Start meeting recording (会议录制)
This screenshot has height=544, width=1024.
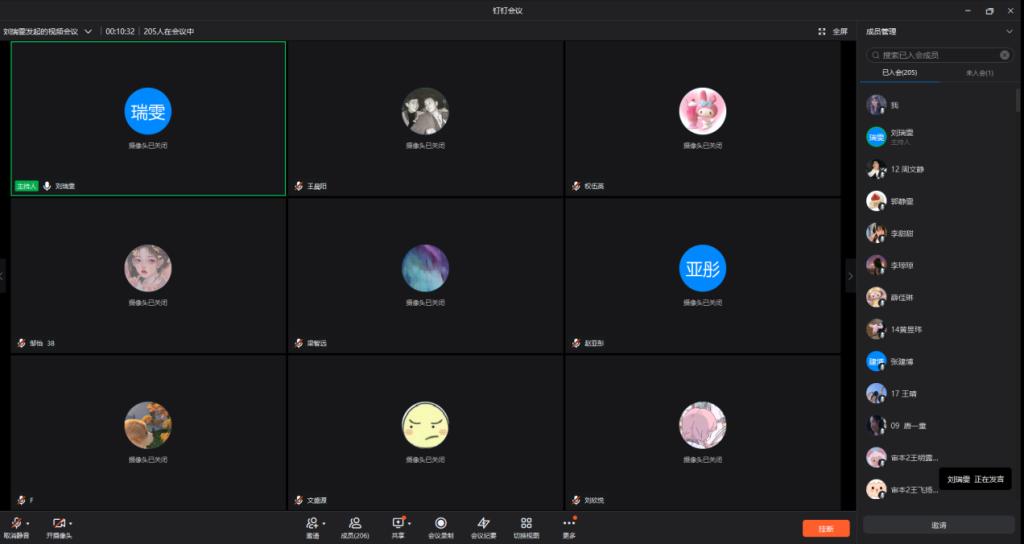click(x=440, y=523)
